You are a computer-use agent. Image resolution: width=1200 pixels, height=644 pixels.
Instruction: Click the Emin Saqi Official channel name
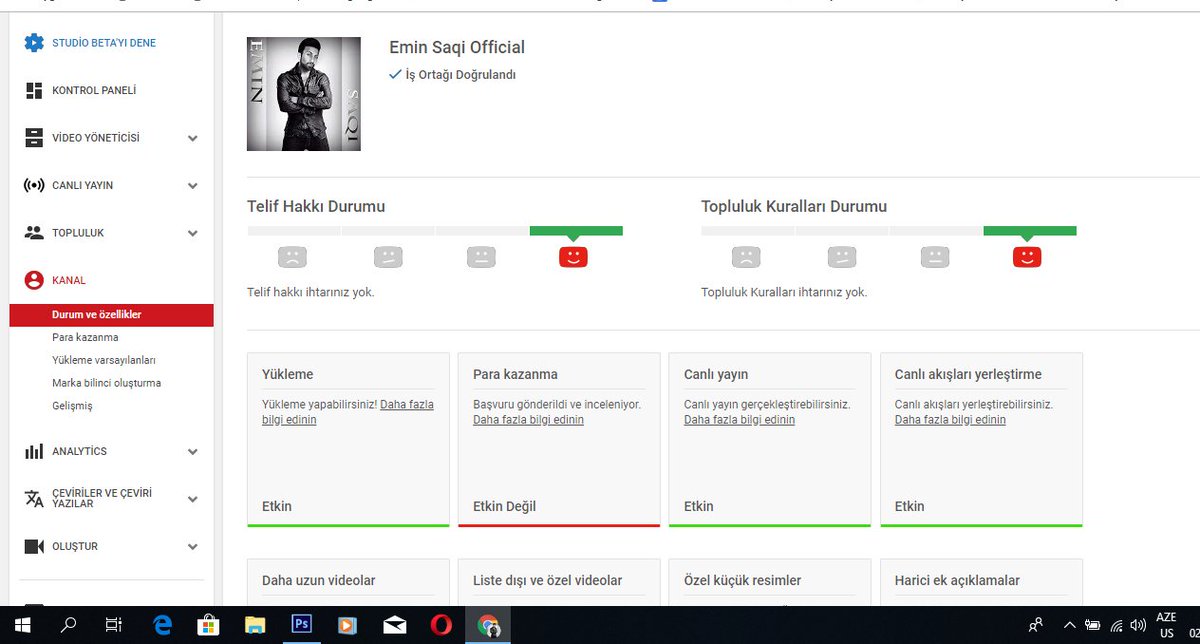457,47
